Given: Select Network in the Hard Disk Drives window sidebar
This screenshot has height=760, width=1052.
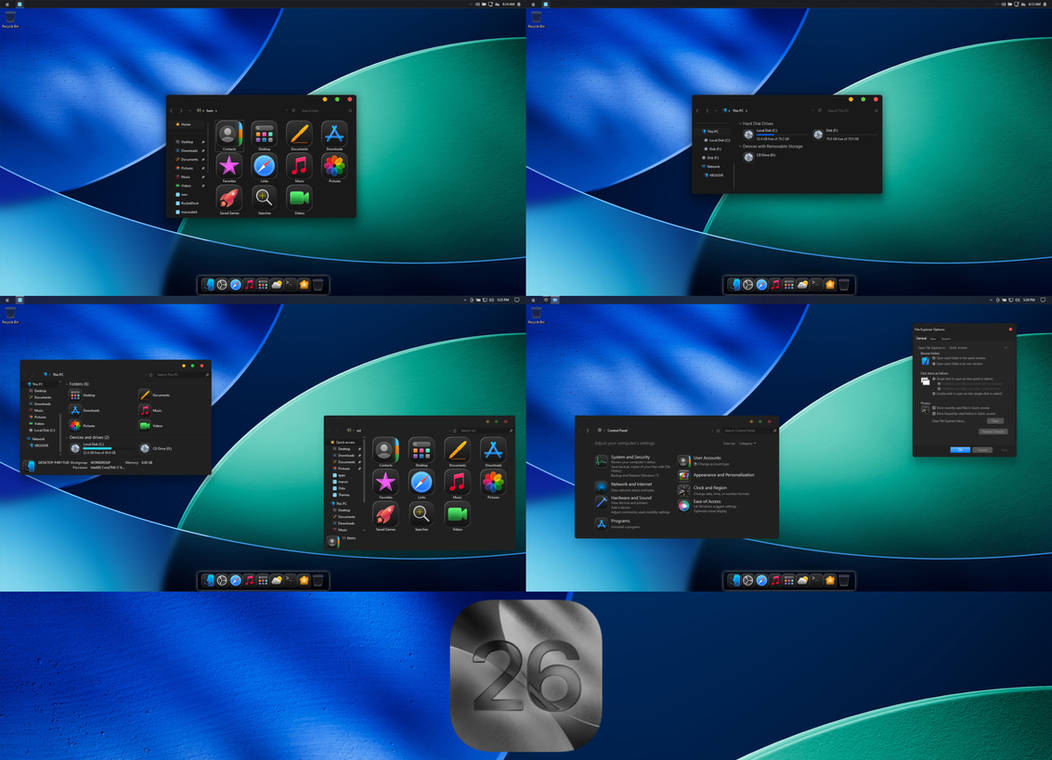Looking at the screenshot, I should pos(714,166).
